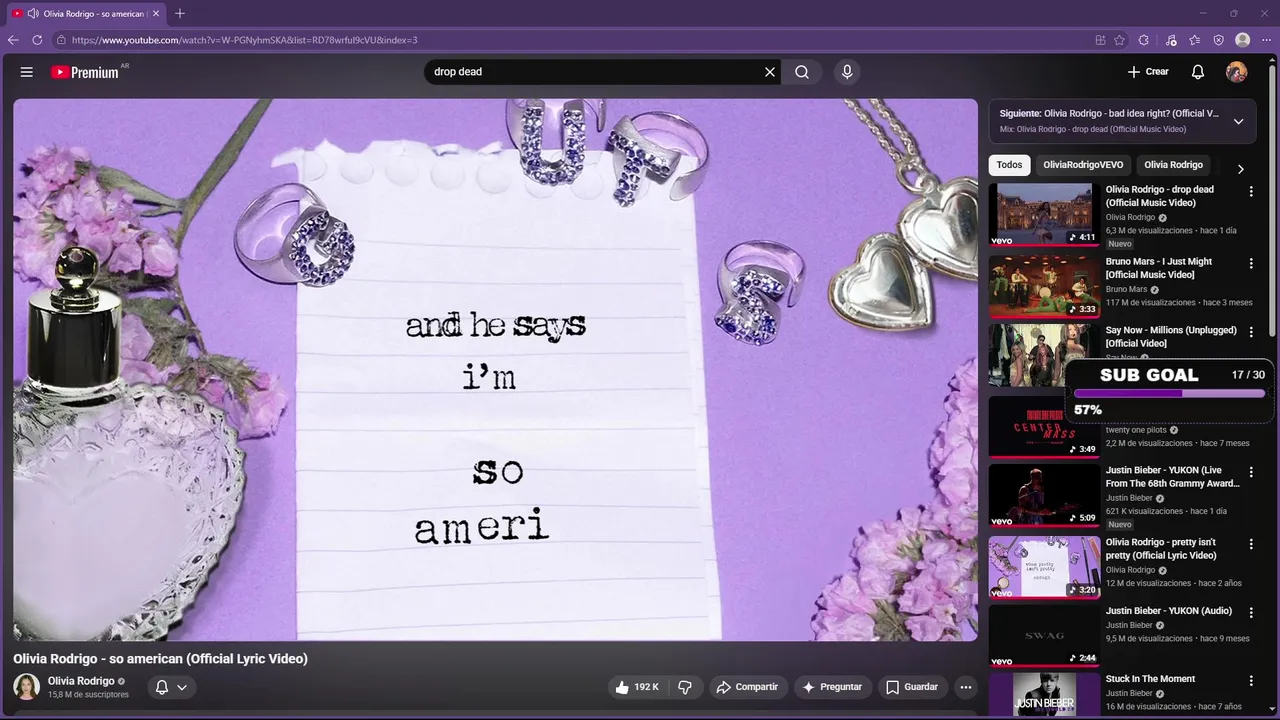Clear the search box with the X icon

coord(770,72)
